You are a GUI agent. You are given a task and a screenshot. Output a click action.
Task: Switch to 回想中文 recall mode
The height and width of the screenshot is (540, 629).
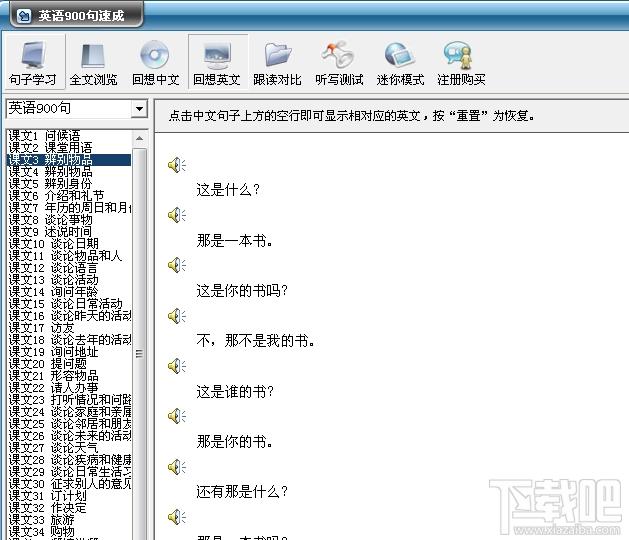[x=156, y=62]
